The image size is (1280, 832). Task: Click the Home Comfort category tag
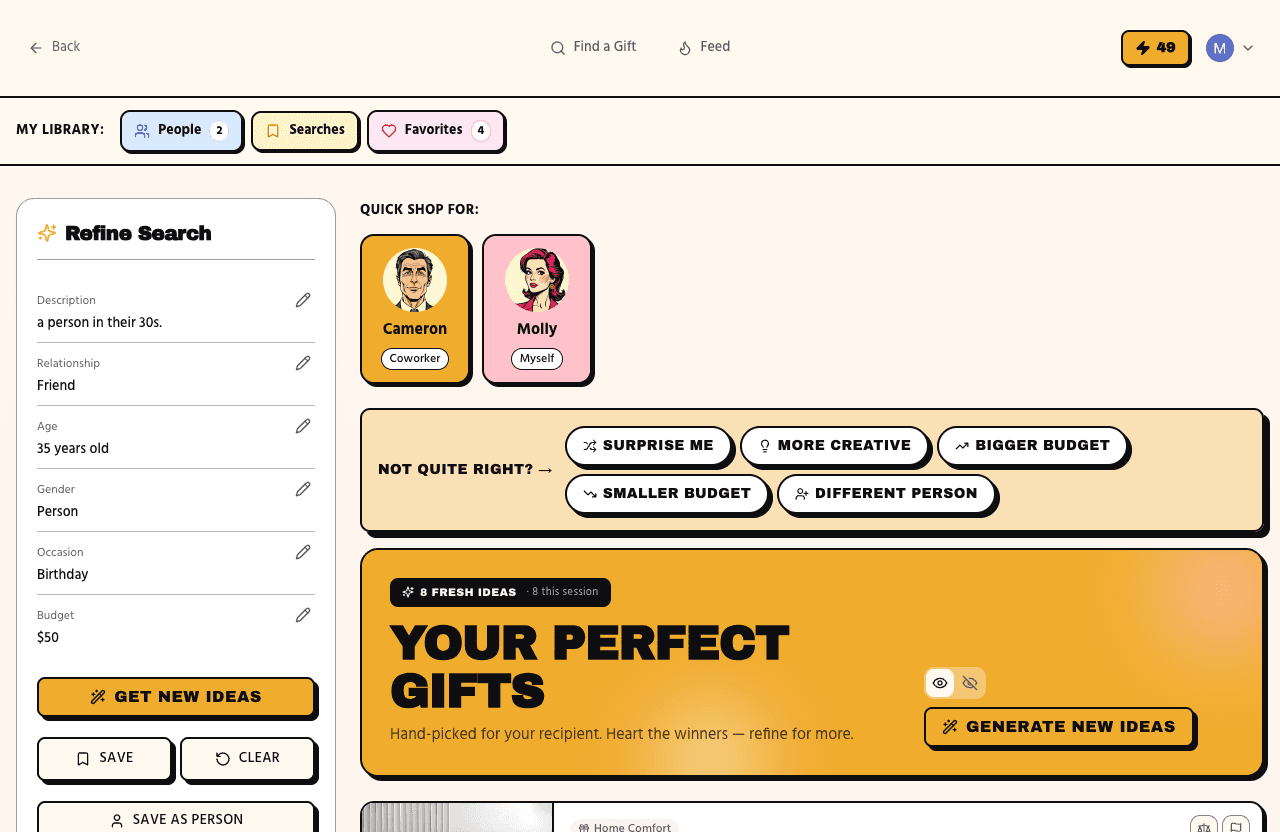tap(625, 827)
